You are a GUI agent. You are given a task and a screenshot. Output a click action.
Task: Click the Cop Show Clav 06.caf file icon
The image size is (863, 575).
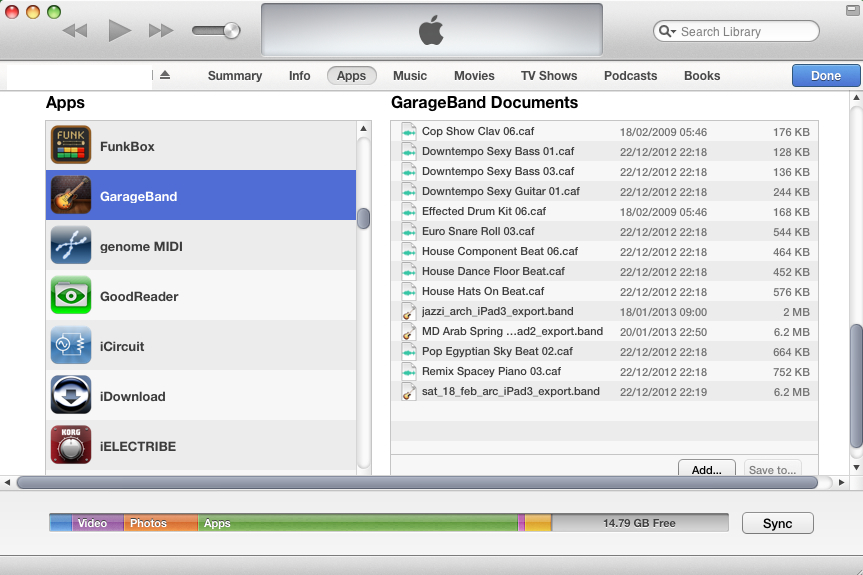tap(408, 132)
